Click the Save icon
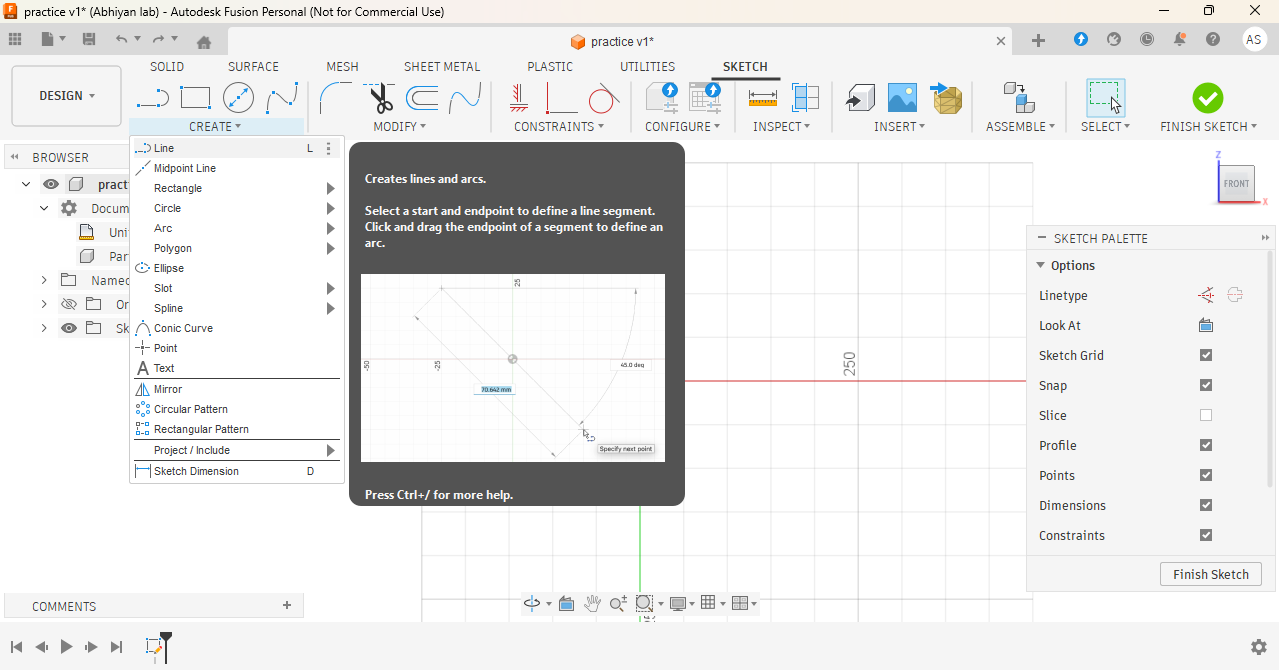 coord(89,39)
